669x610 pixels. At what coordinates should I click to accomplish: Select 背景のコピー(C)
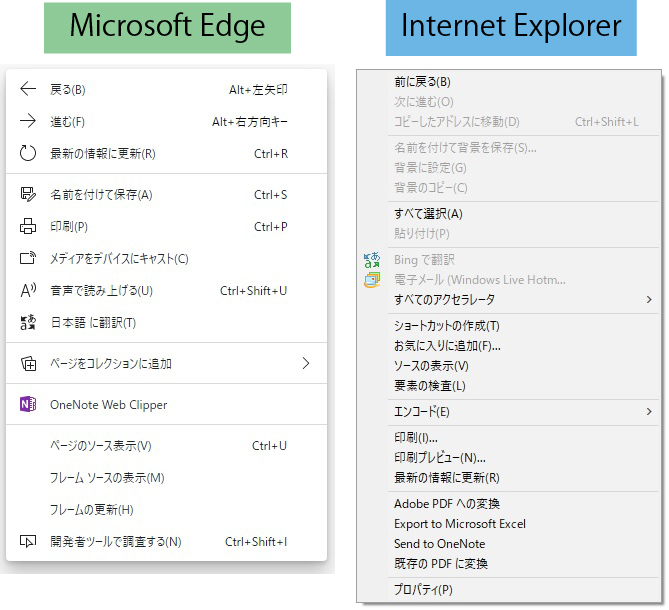click(509, 188)
